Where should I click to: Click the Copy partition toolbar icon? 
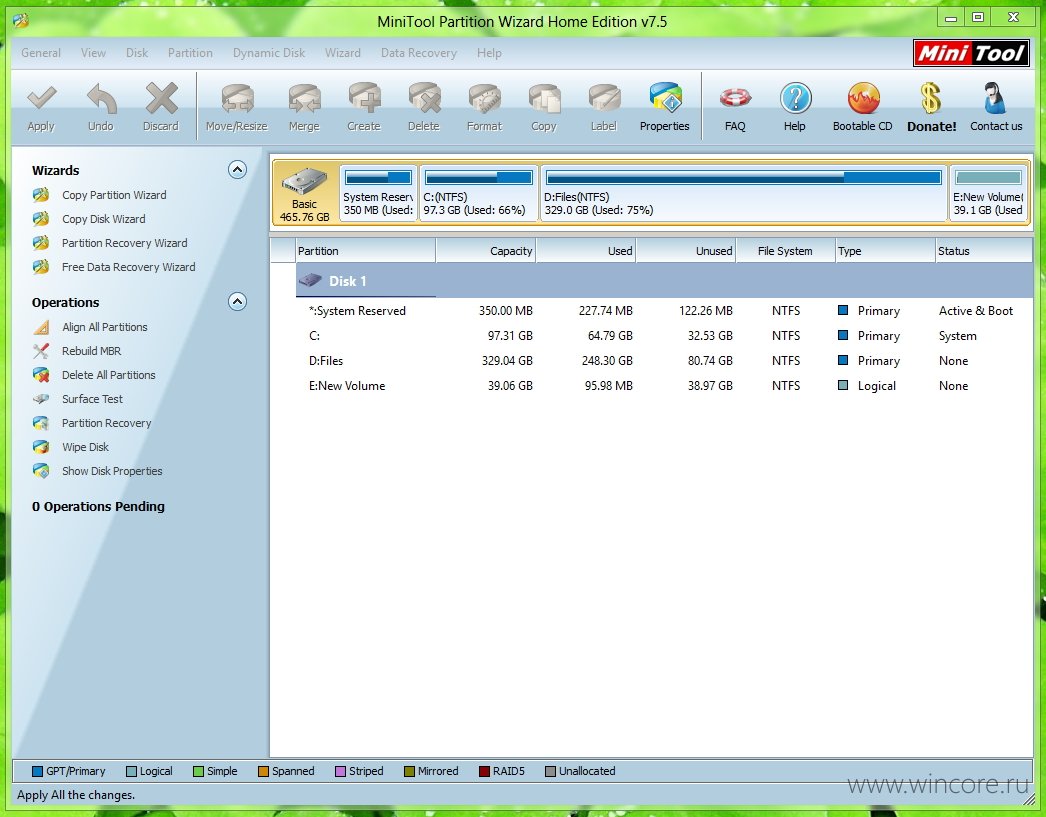544,99
